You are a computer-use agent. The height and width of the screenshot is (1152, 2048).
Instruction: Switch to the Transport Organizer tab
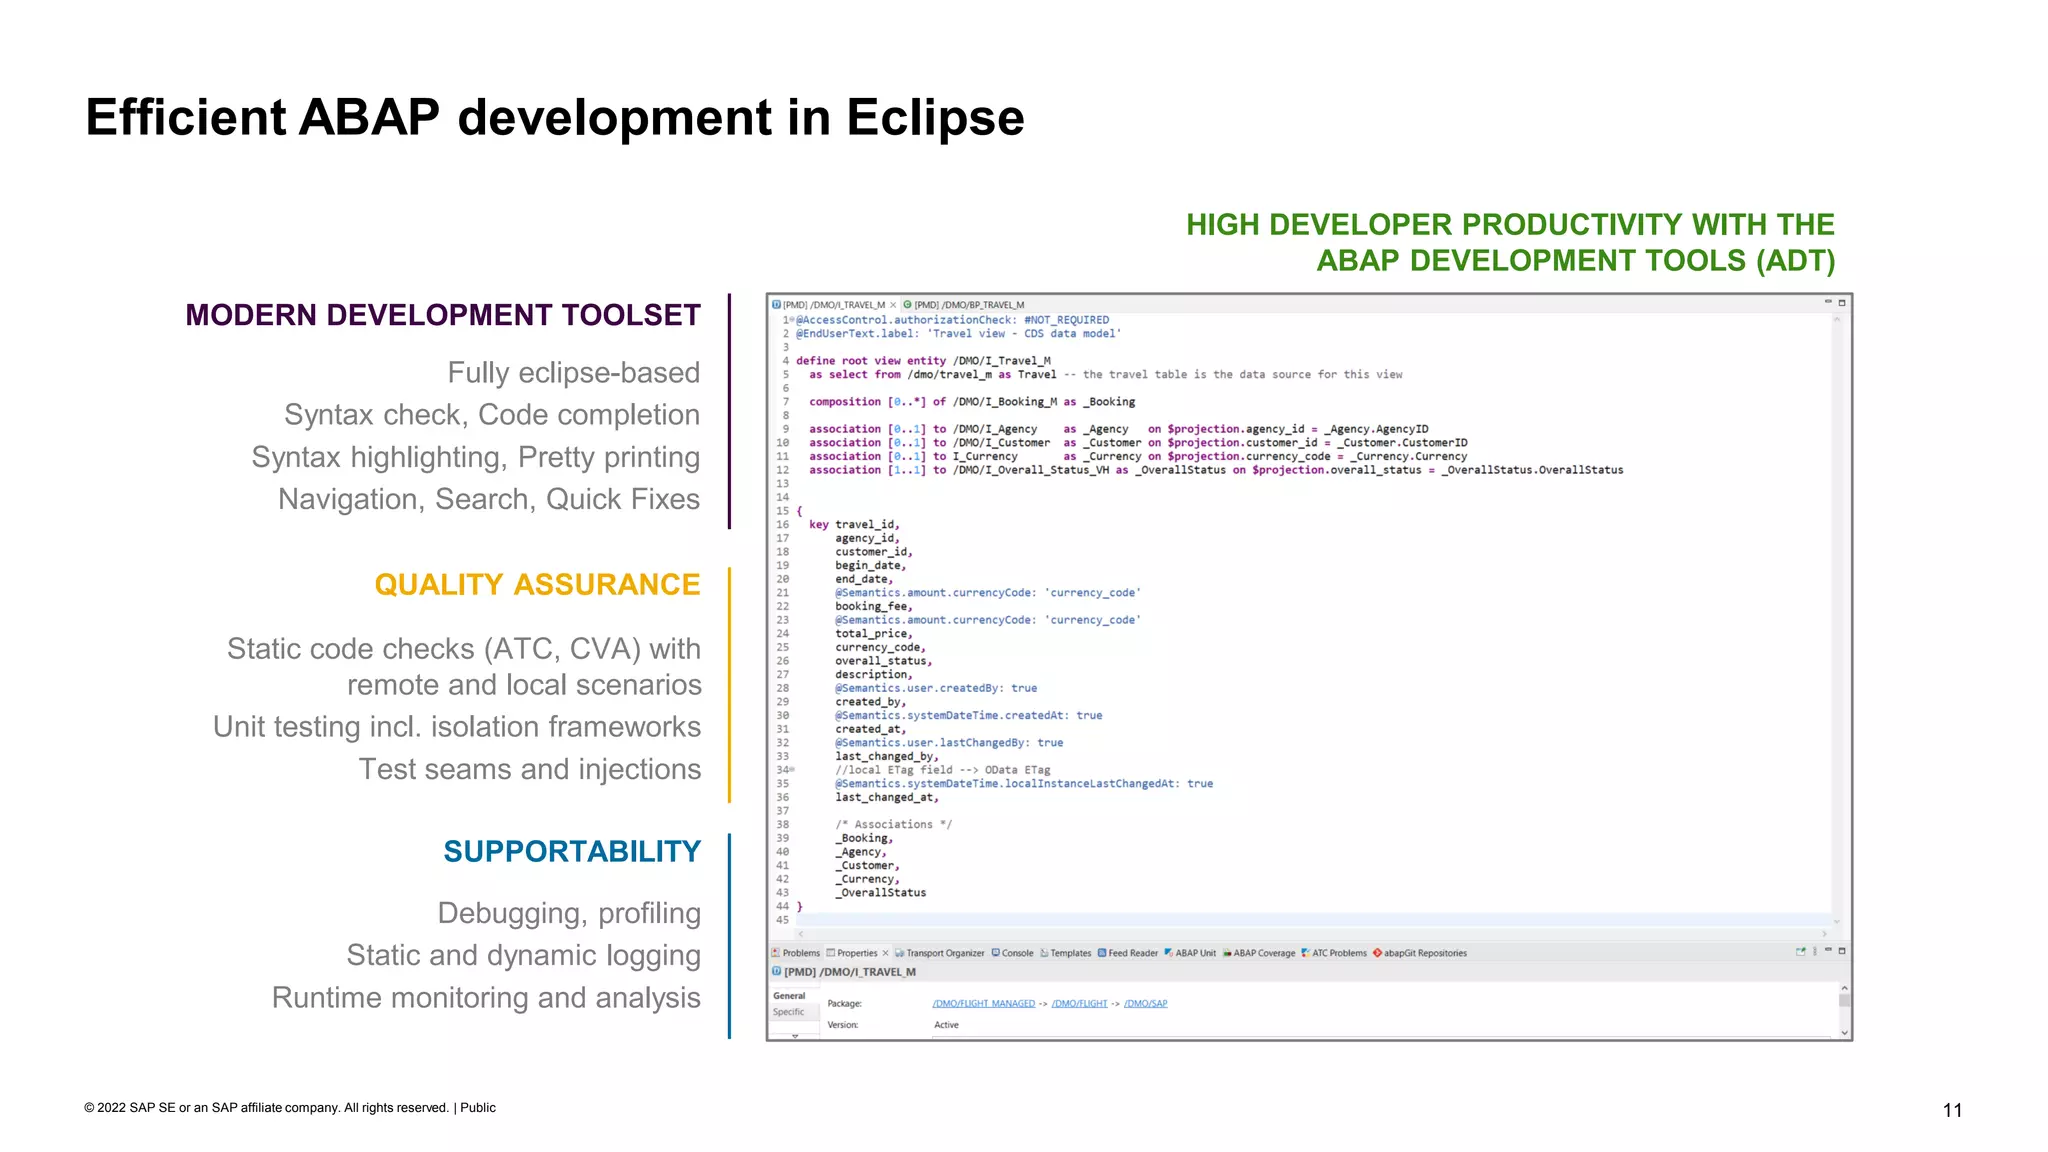pyautogui.click(x=944, y=953)
